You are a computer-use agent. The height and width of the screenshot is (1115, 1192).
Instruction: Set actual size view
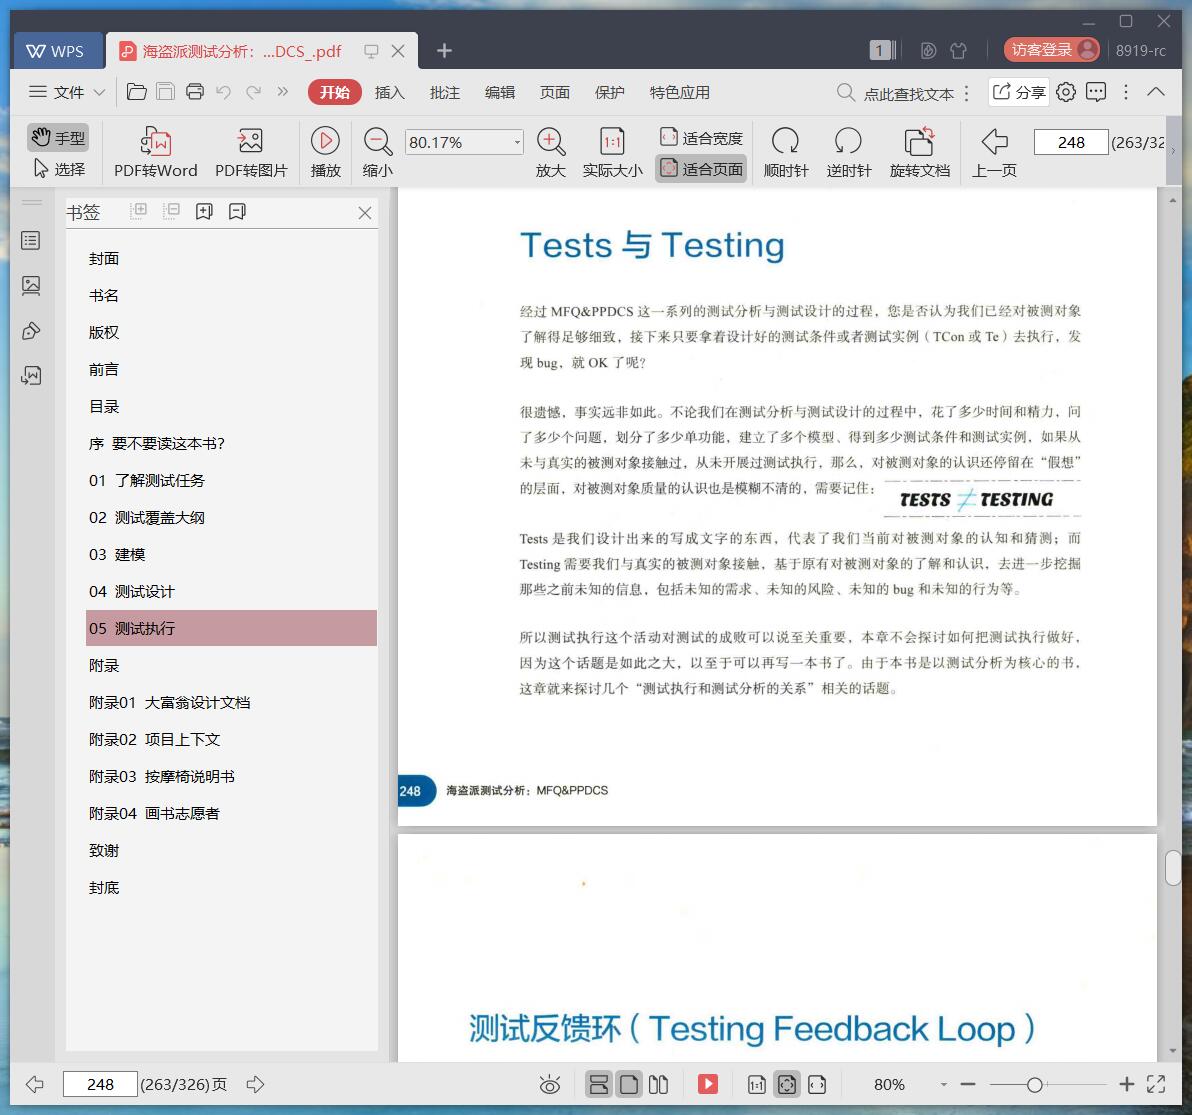tap(613, 153)
